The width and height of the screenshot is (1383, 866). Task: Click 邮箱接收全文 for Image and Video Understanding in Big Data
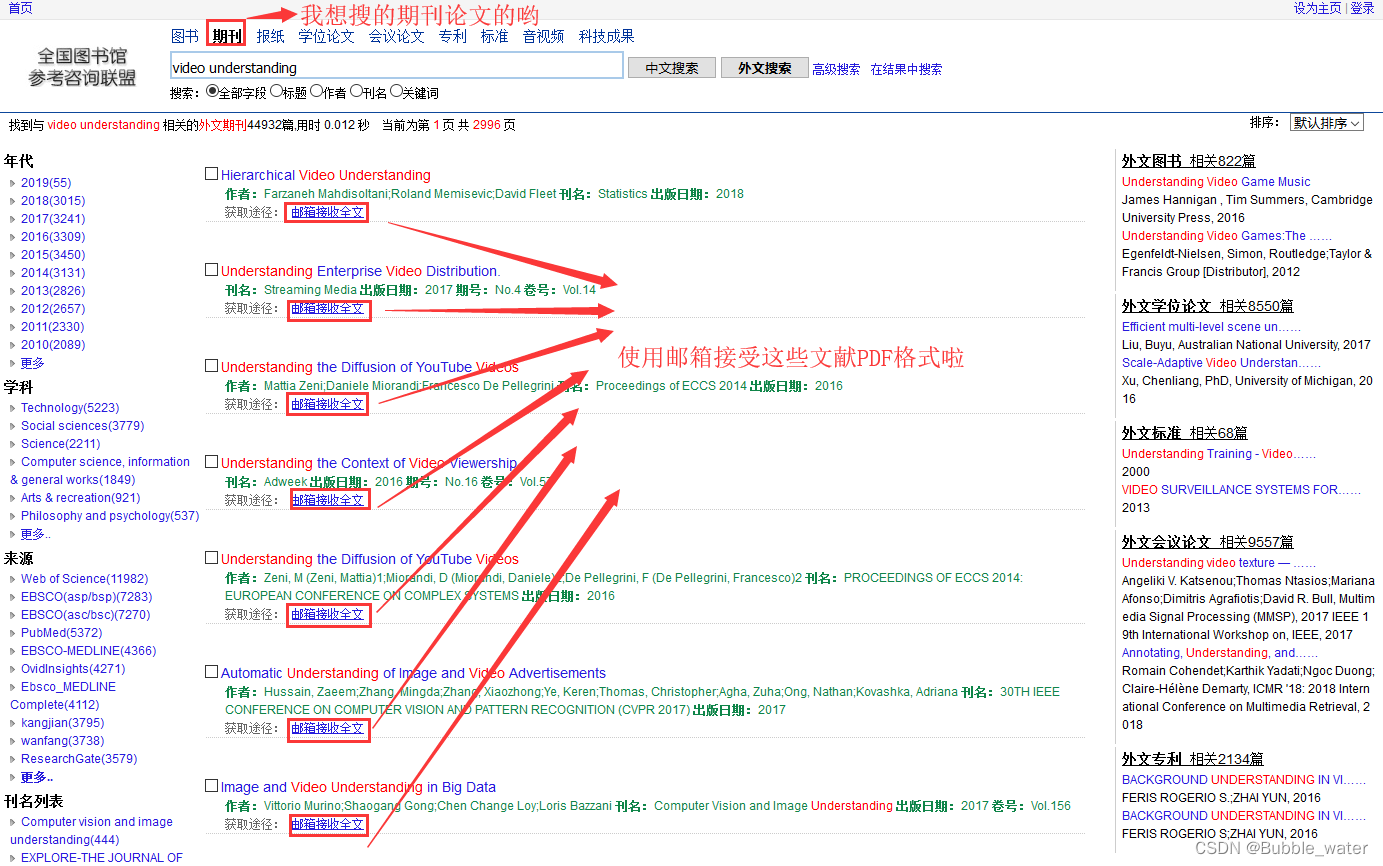coord(327,824)
